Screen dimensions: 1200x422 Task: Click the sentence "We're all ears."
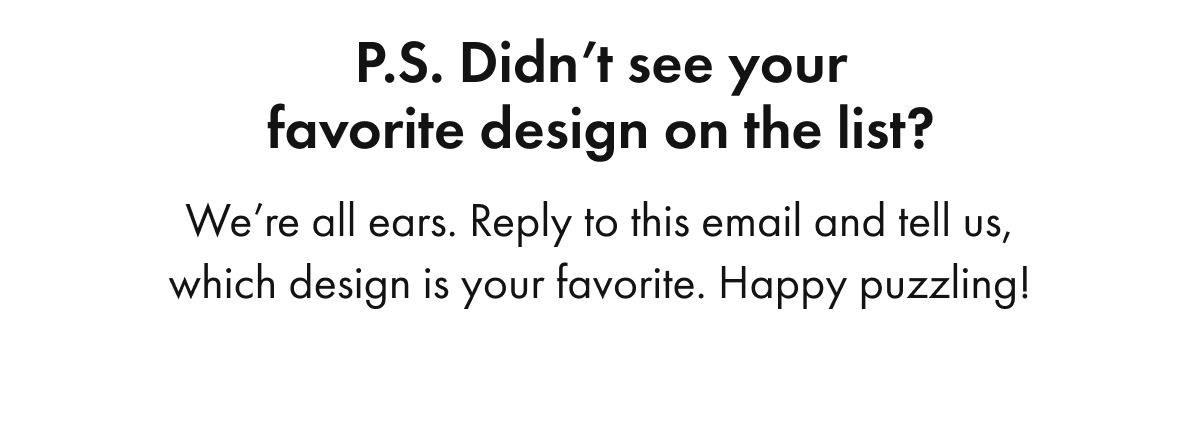(x=320, y=221)
